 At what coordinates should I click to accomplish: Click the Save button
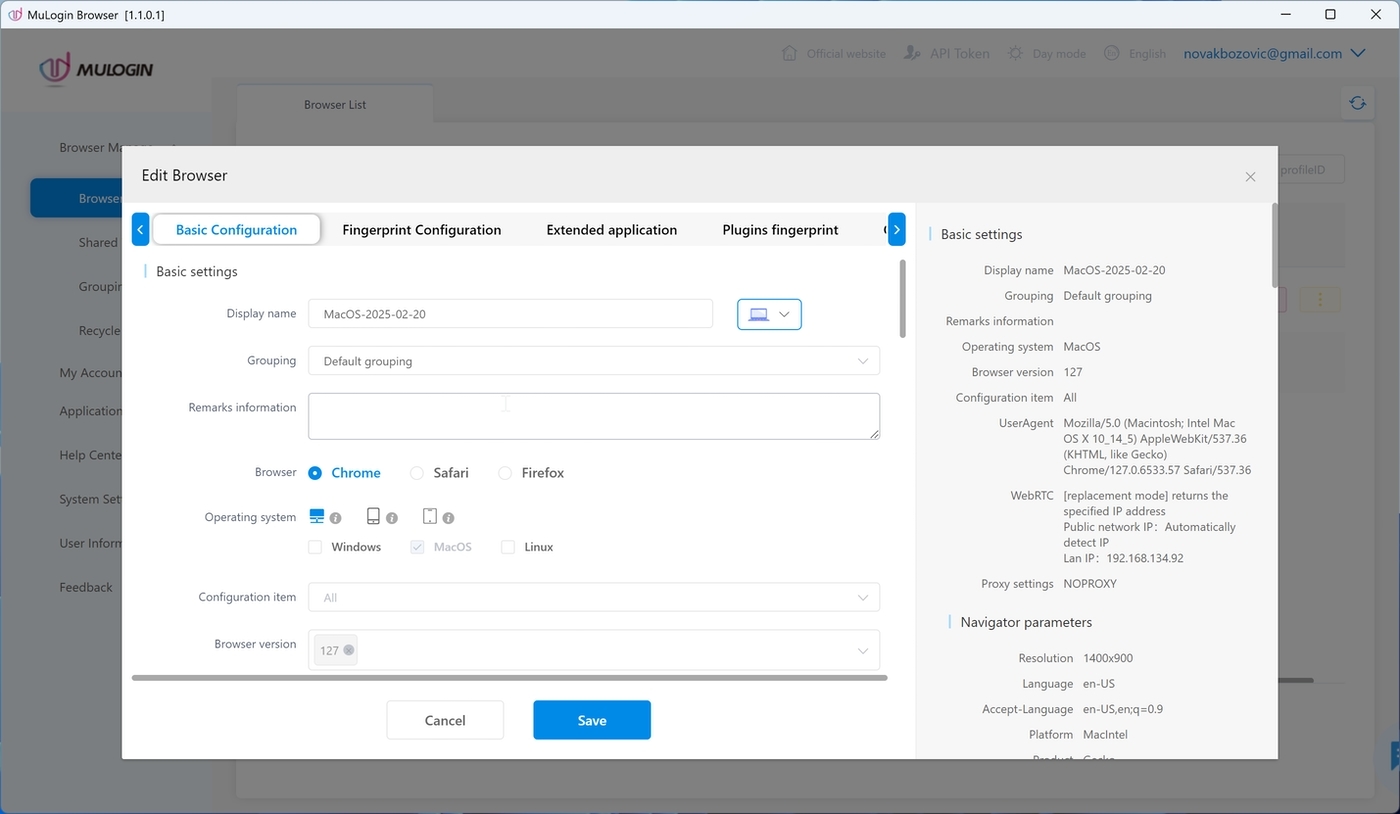click(x=592, y=720)
